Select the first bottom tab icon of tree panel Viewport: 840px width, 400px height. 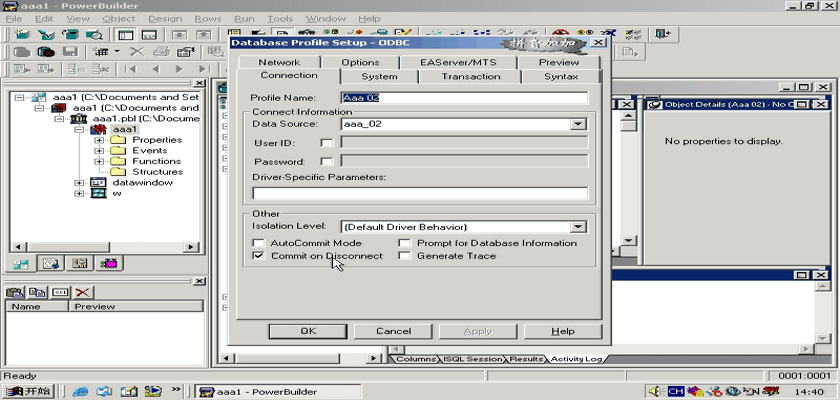[22, 263]
